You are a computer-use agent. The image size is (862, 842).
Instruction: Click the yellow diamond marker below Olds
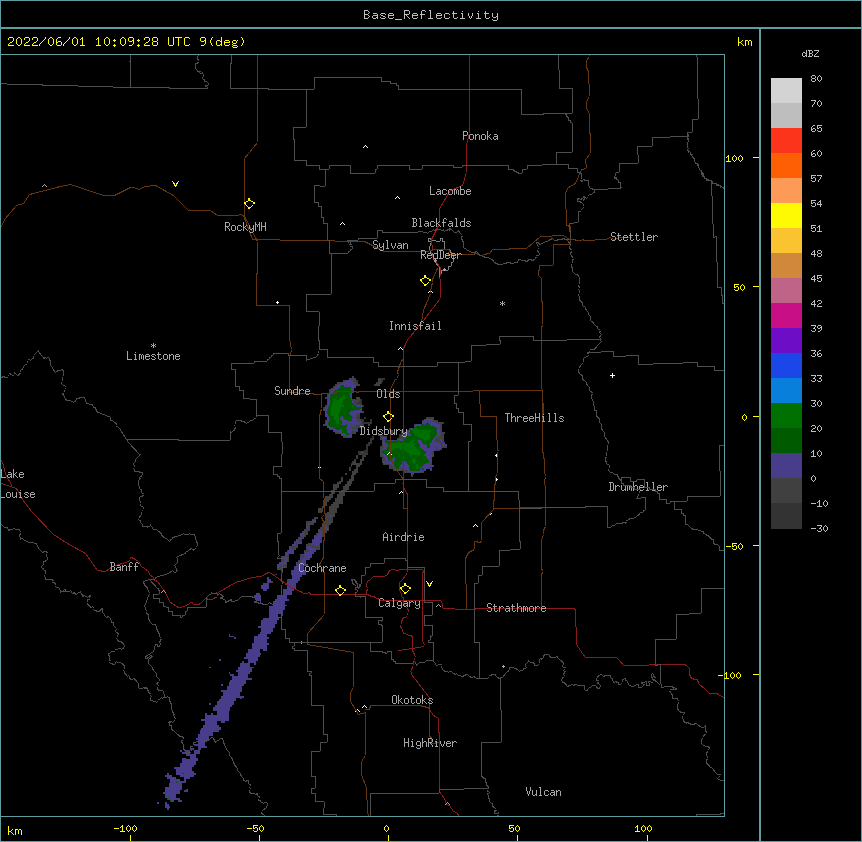(388, 417)
